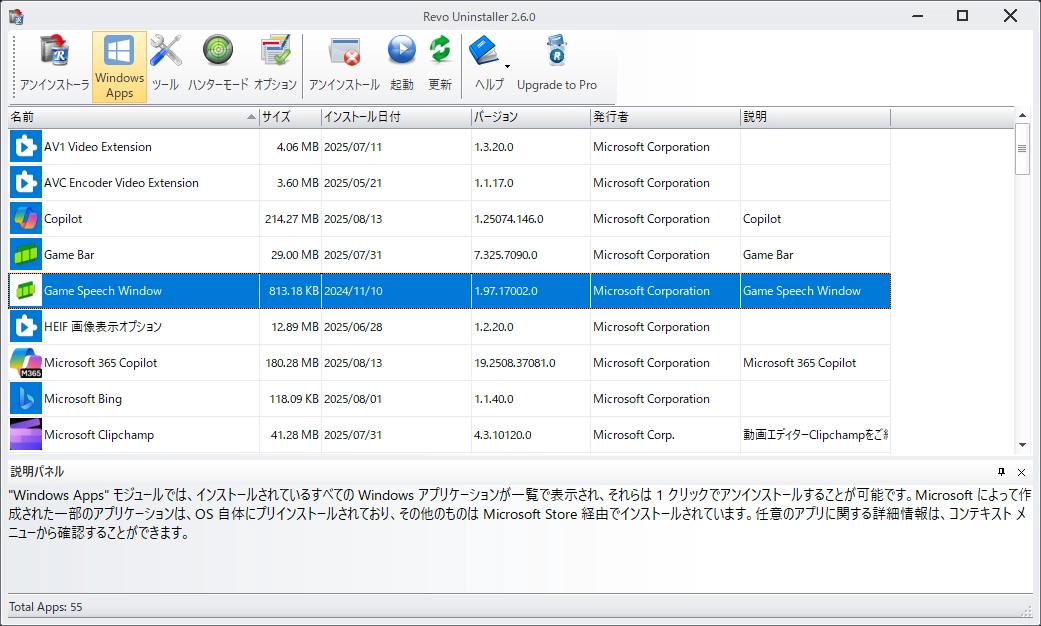Click the Microsoft Bing app icon

26,398
